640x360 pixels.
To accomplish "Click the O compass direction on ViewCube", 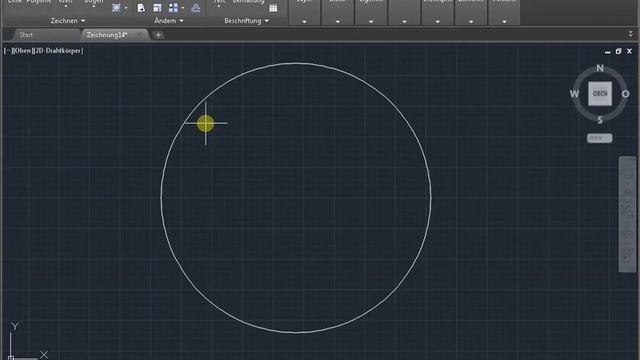I will click(625, 94).
